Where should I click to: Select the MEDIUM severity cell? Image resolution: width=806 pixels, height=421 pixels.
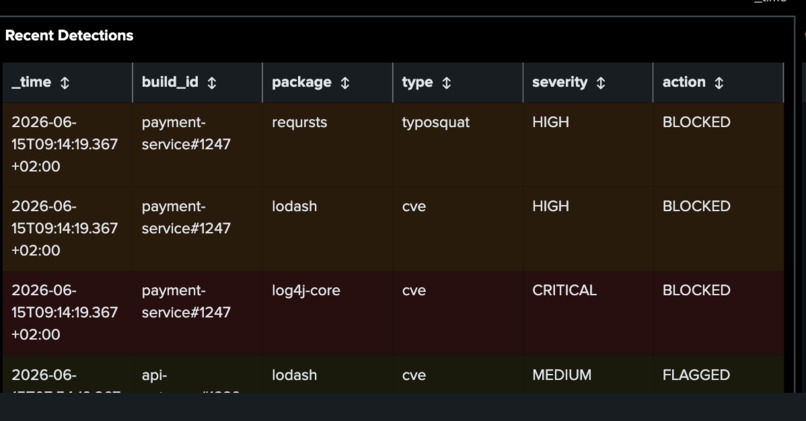pyautogui.click(x=562, y=375)
